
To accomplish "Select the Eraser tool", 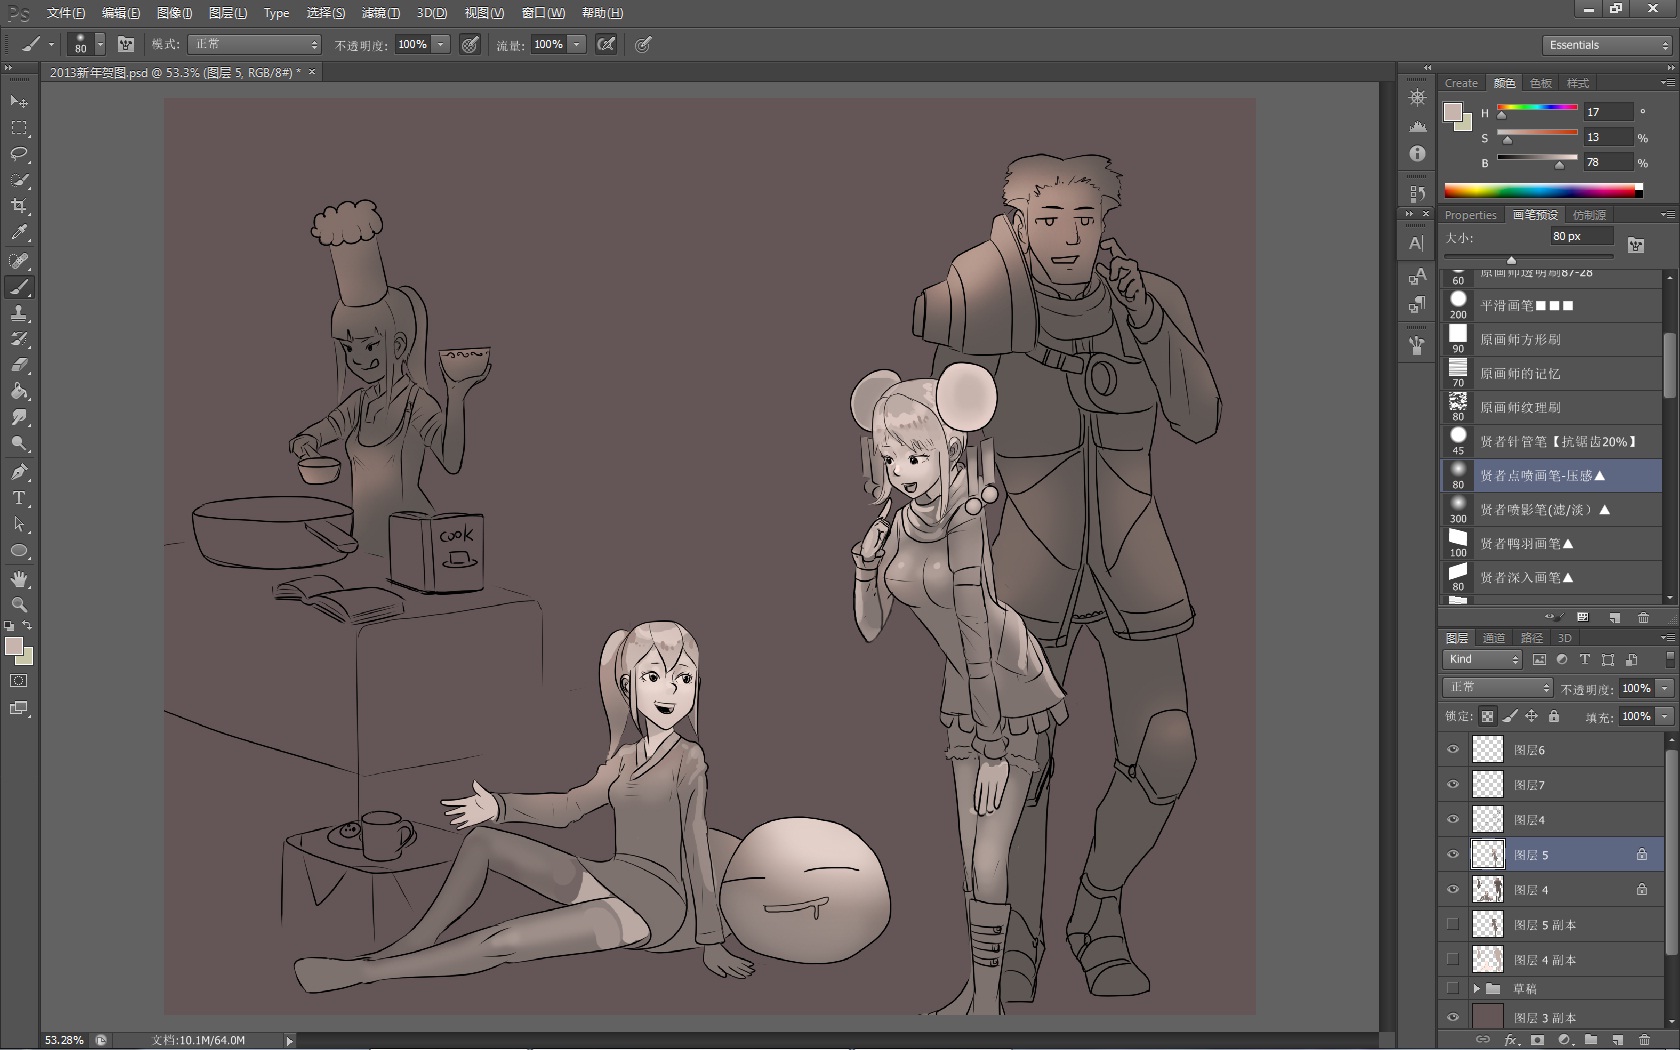I will tap(19, 365).
